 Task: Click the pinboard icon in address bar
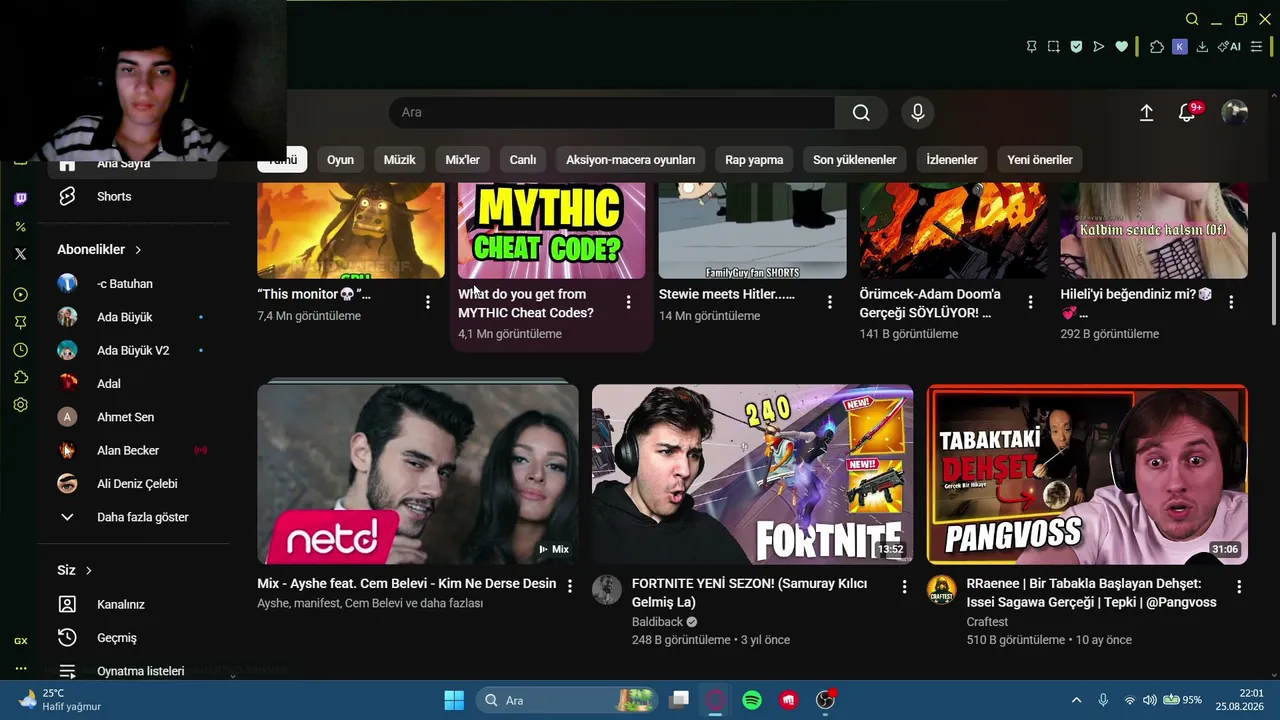1032,46
